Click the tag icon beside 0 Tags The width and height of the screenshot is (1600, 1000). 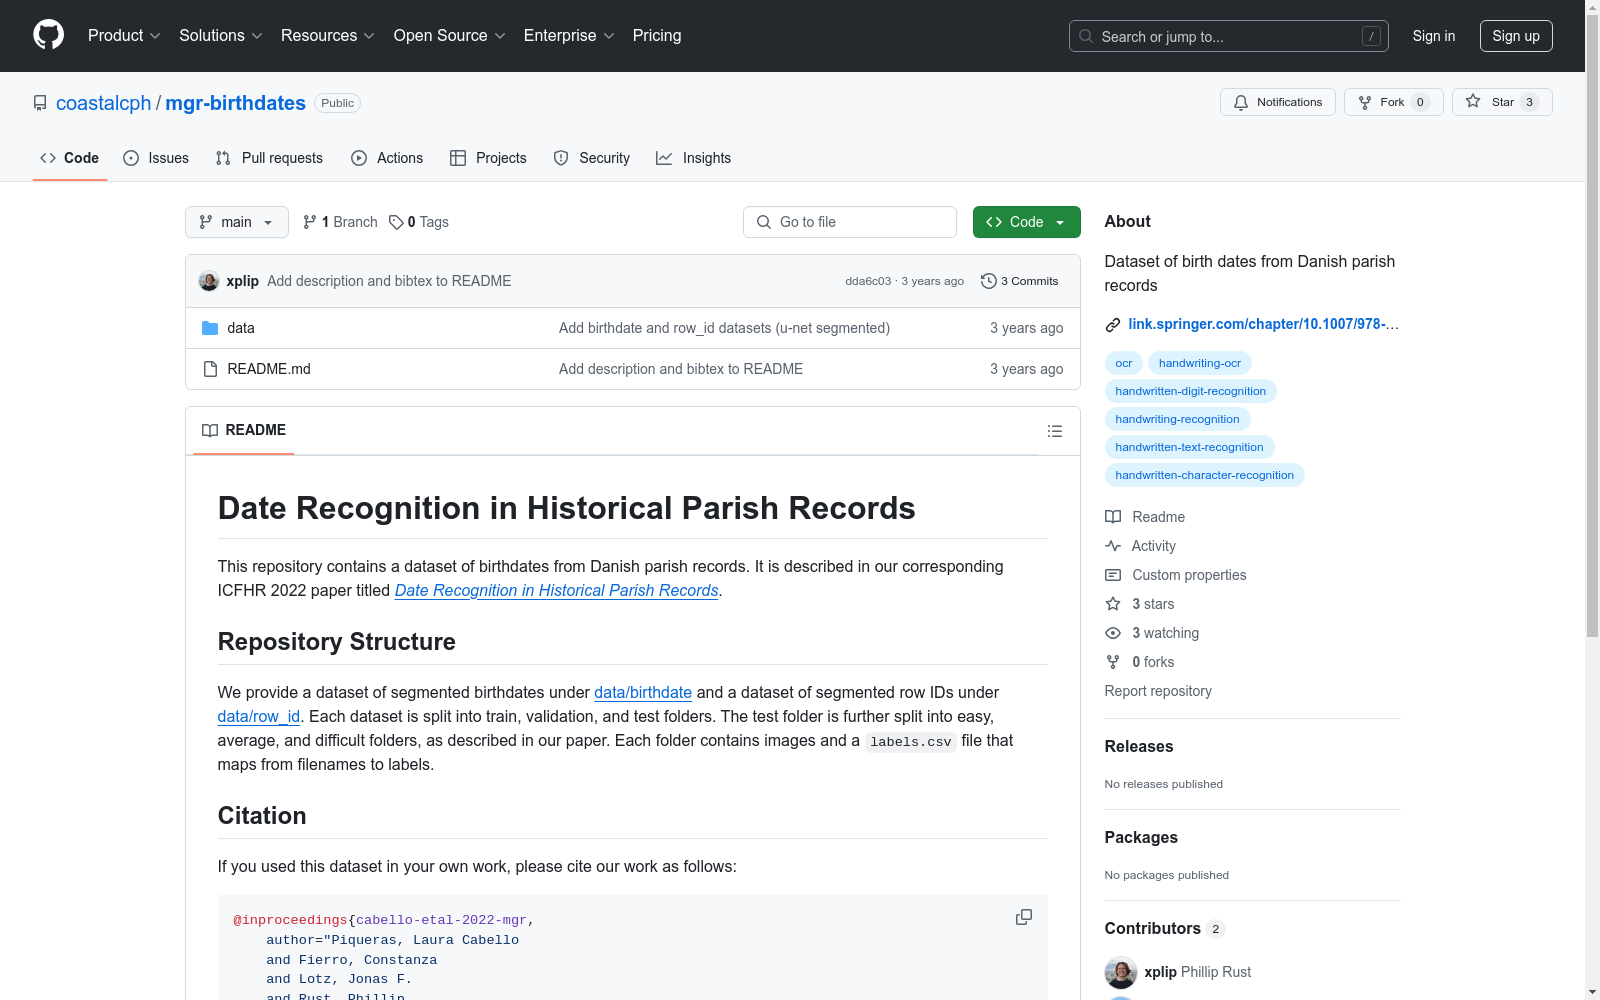coord(396,222)
